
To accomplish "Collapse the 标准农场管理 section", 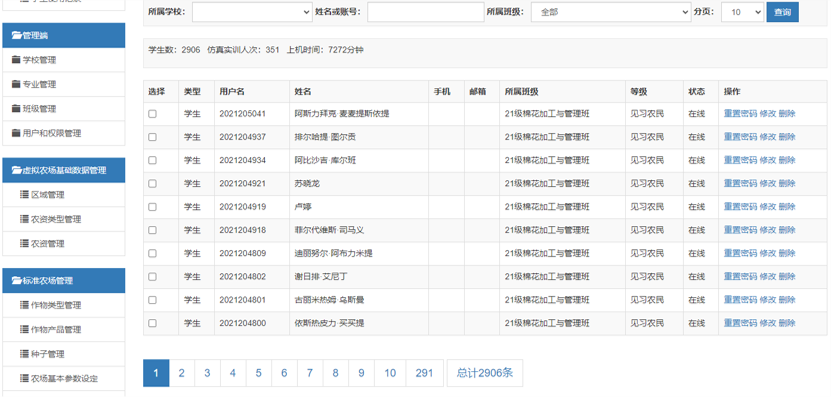I will (x=64, y=281).
